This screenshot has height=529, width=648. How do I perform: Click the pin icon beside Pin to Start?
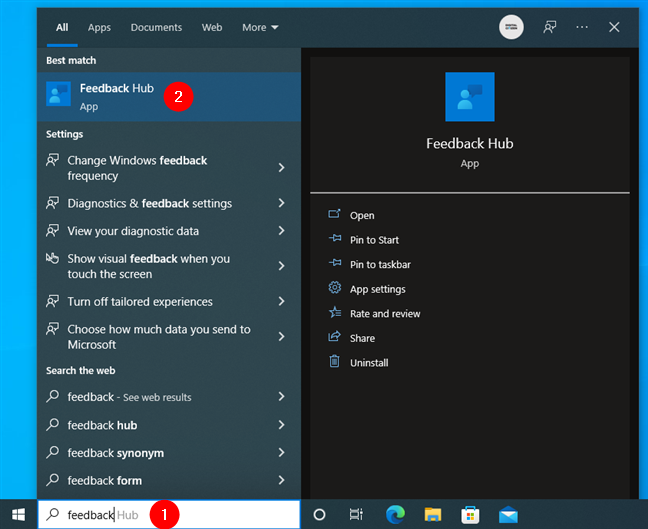[335, 238]
